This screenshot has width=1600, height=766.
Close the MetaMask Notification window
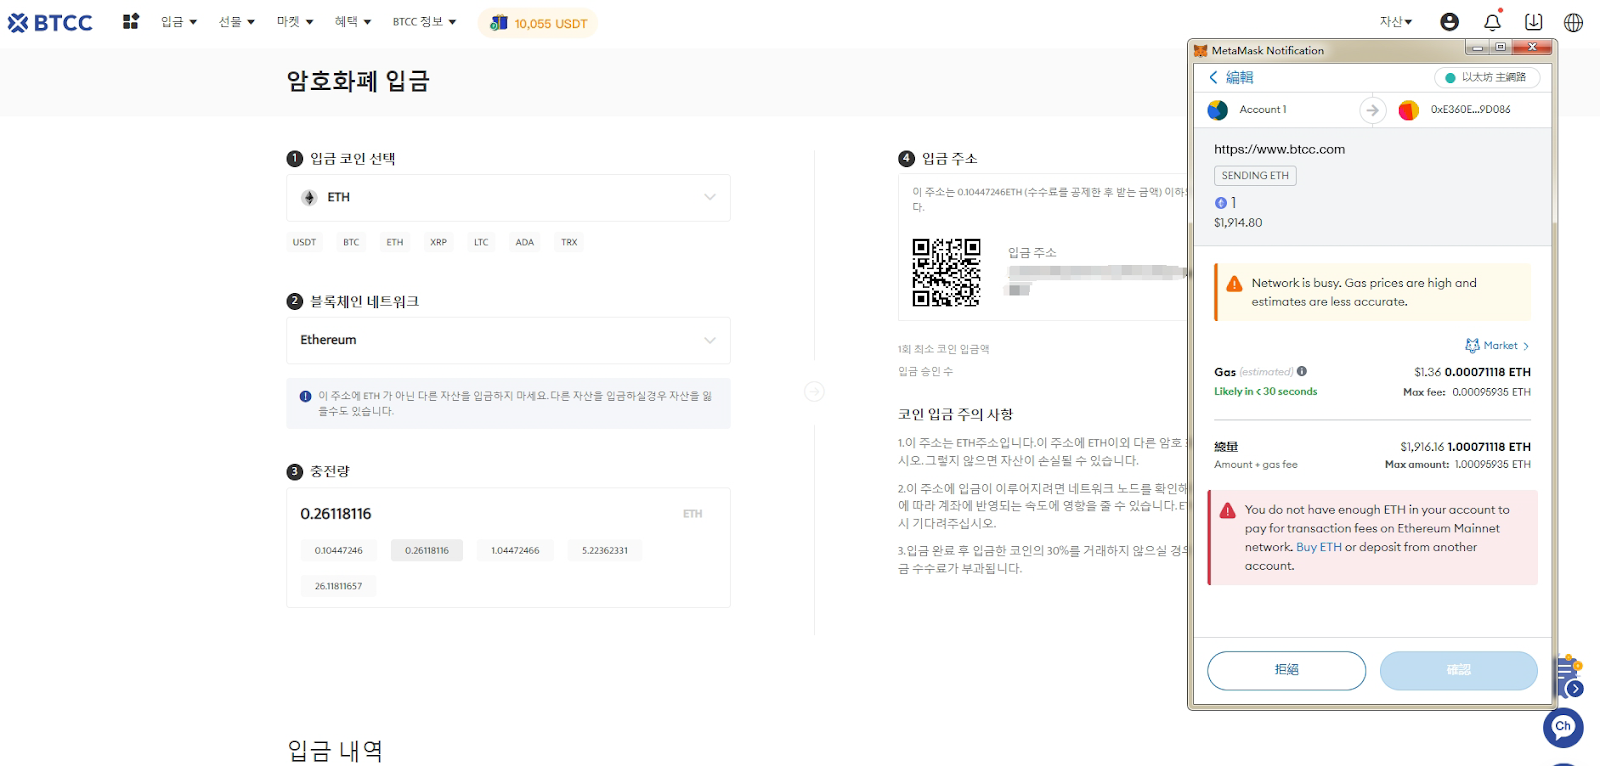coord(1531,47)
